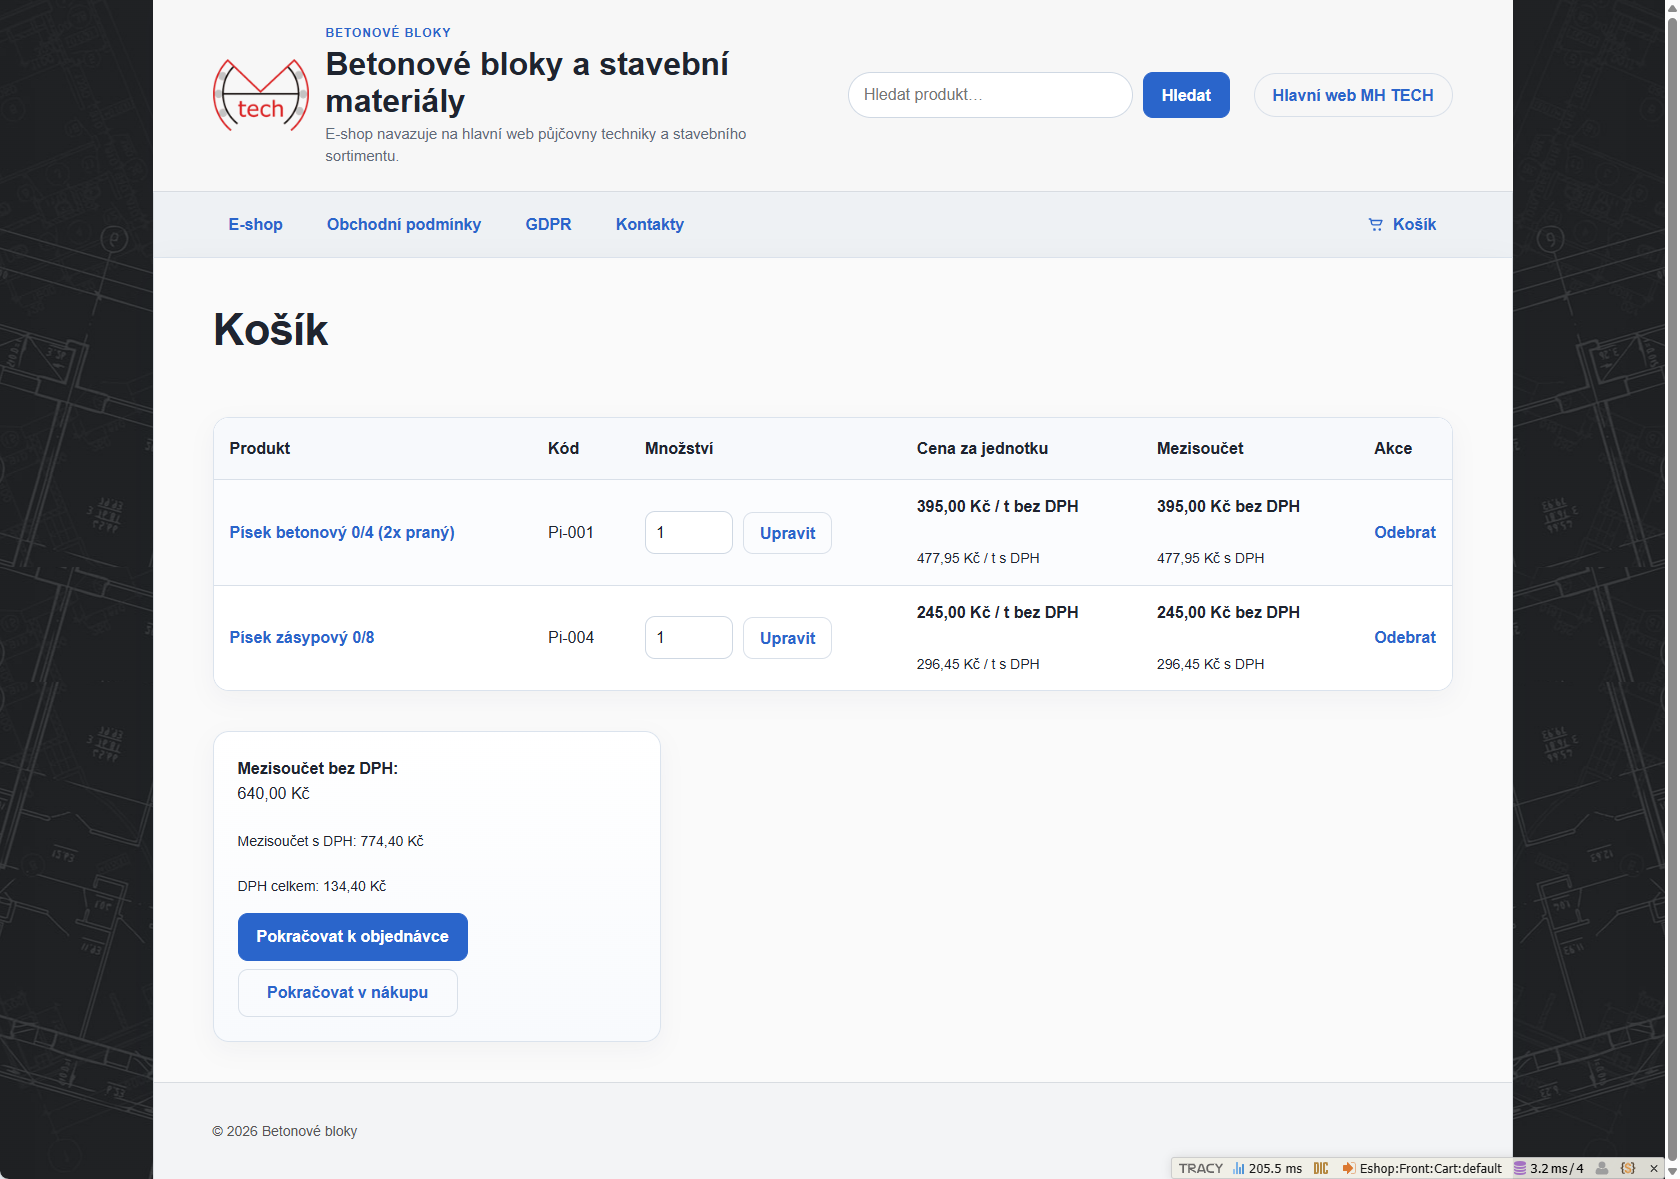Open the DIC container panel in Tracy bar
Viewport: 1680px width, 1179px height.
[1321, 1168]
